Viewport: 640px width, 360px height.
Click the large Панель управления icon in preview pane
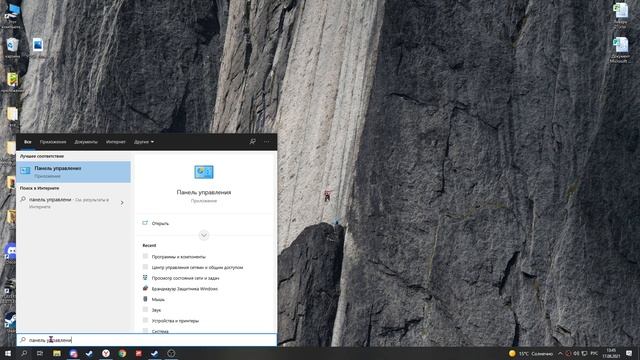pyautogui.click(x=204, y=172)
